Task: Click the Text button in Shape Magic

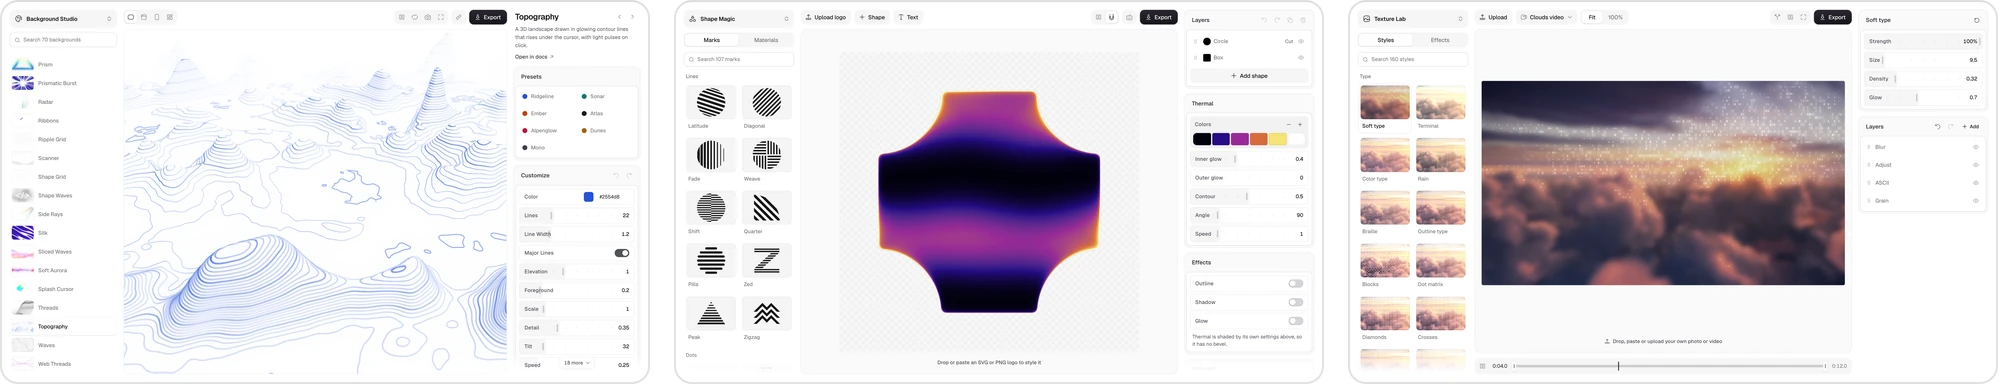Action: point(909,17)
